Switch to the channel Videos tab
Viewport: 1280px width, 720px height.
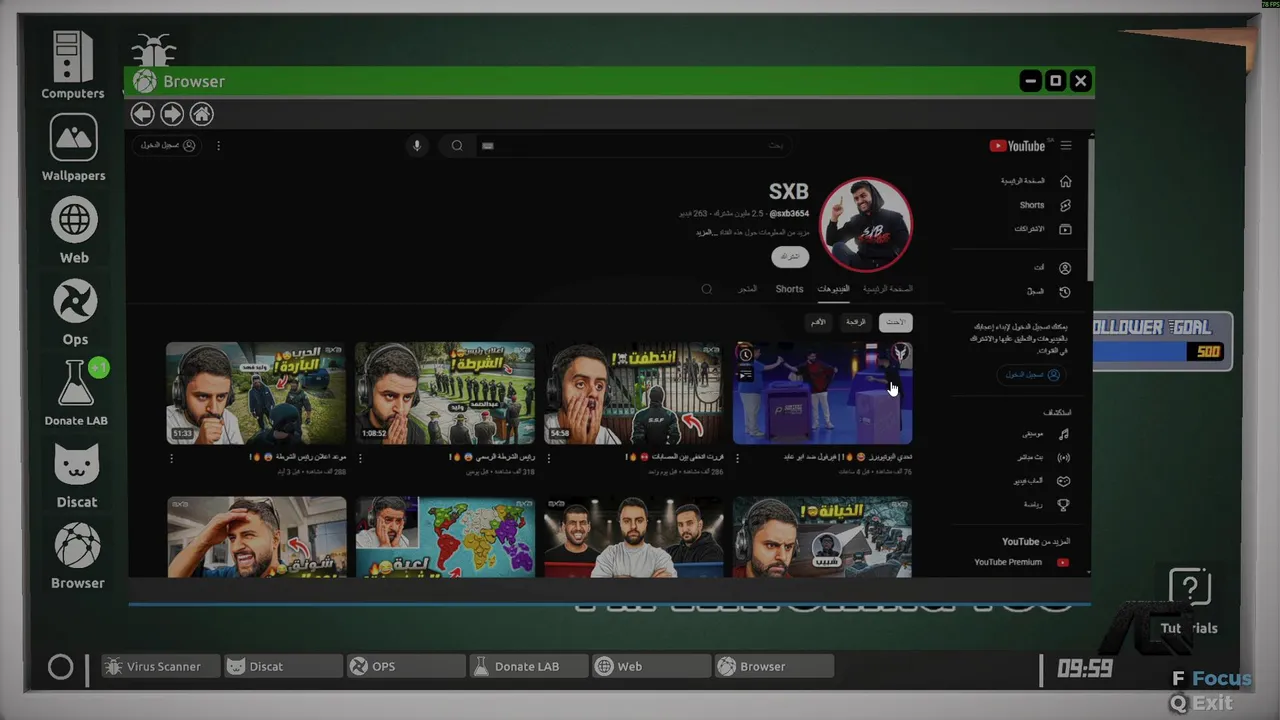833,289
